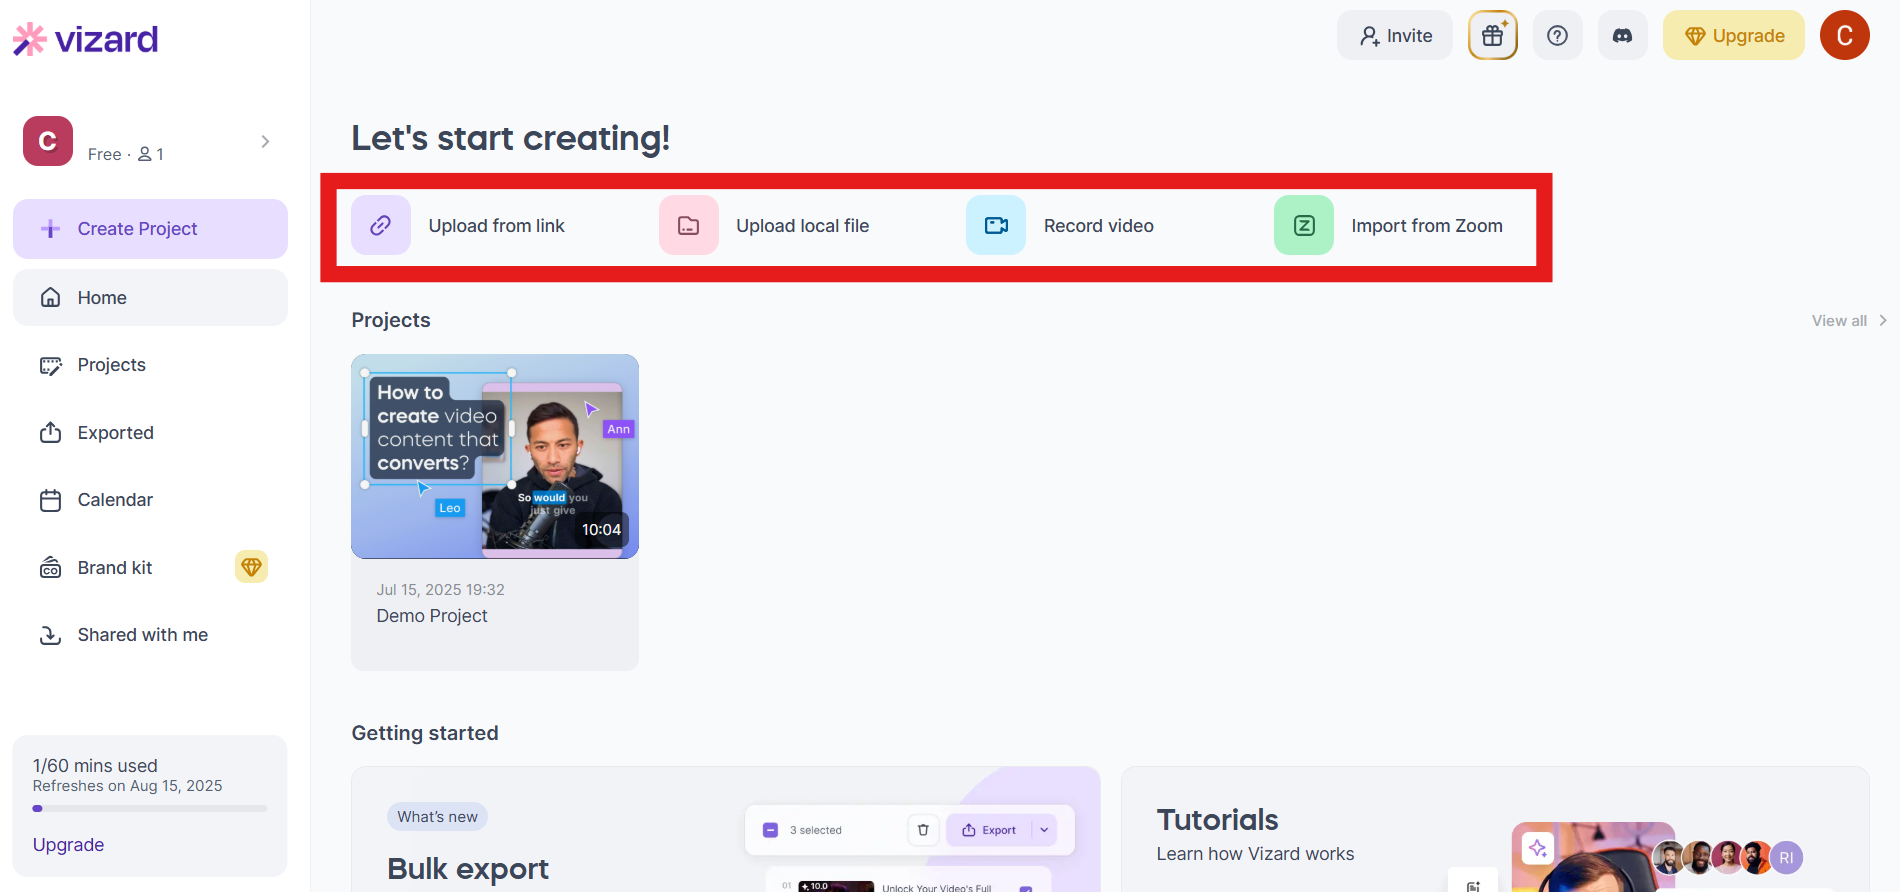Open the Discord community icon
Viewport: 1900px width, 892px height.
pos(1622,36)
